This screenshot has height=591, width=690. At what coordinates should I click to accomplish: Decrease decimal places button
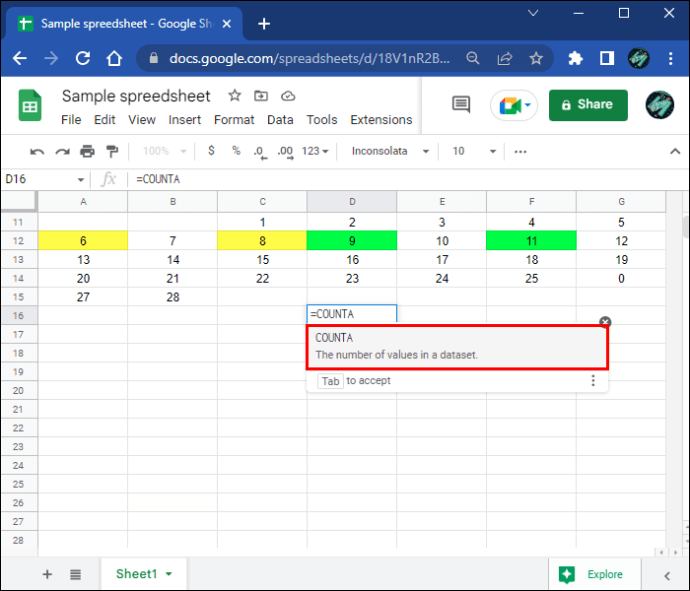[x=260, y=152]
